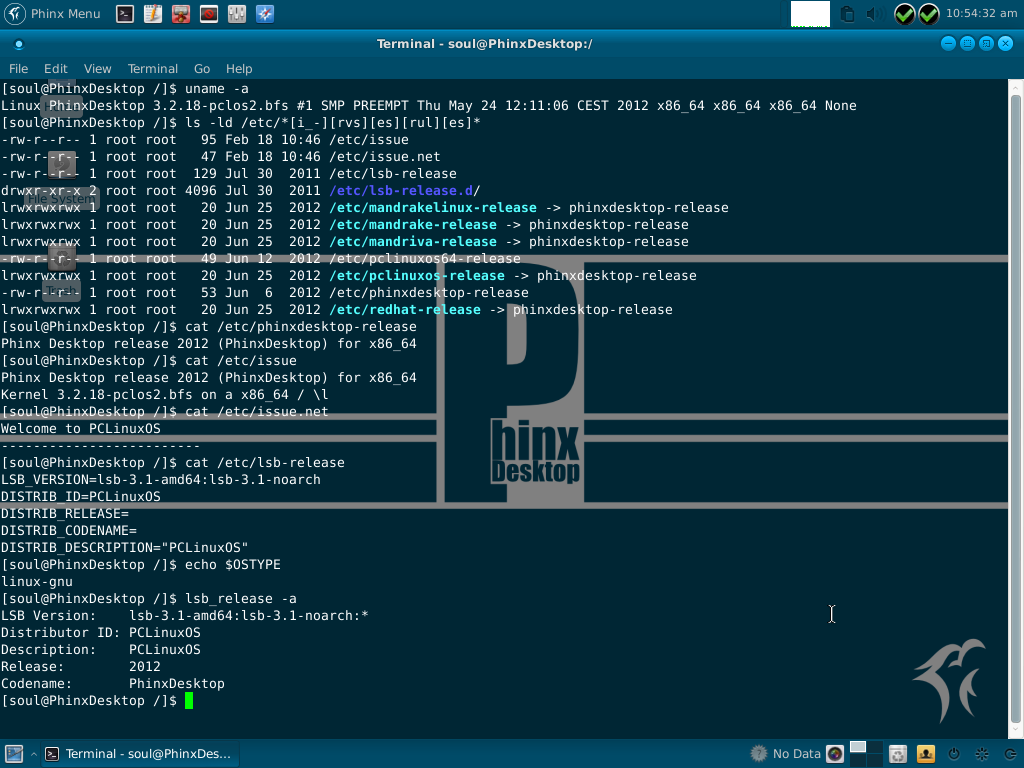Click the DISTRIB_ID=PCLinuxOS line
Screen dimensions: 1024x768
pos(80,496)
